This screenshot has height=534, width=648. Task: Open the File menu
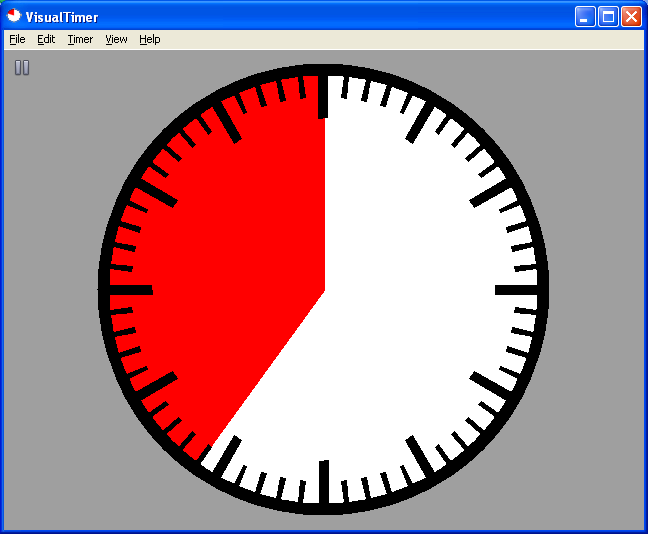pyautogui.click(x=17, y=39)
